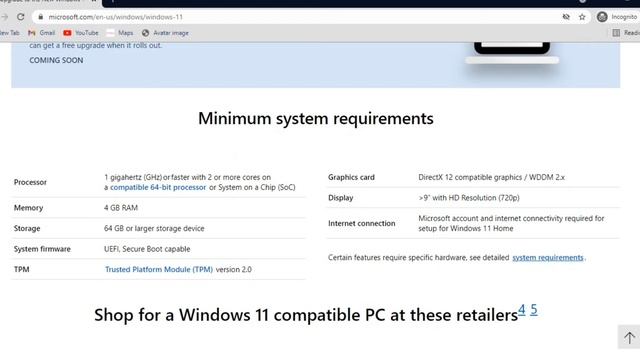Click the forward navigation arrow
Viewport: 640px width, 360px height.
4,17
